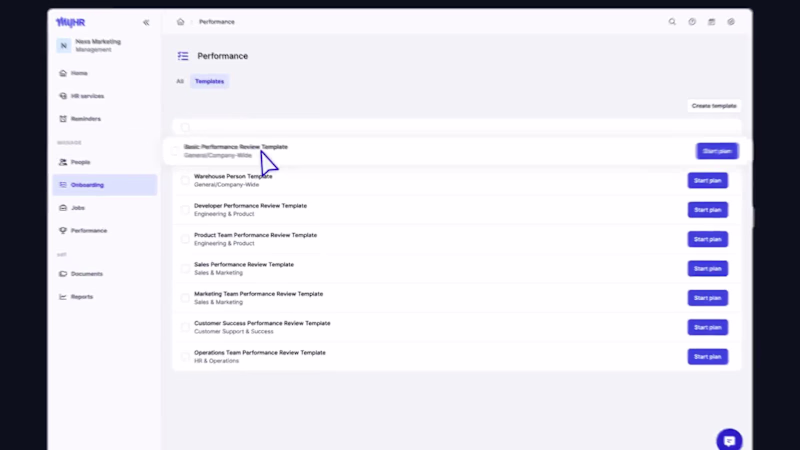Select the Performance trophy icon in sidebar
800x450 pixels.
pos(63,231)
